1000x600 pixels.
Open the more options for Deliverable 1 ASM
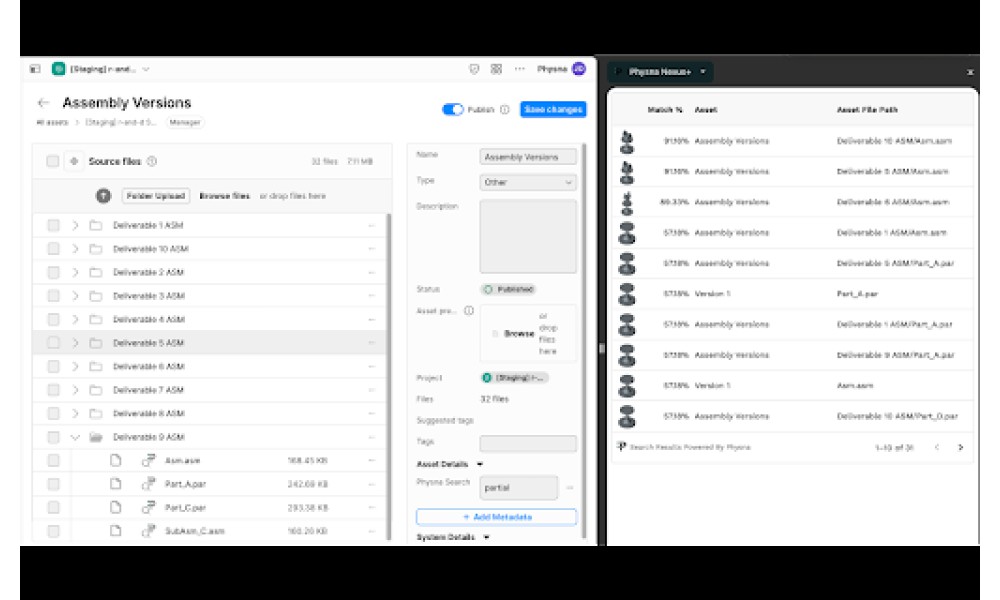click(x=371, y=225)
